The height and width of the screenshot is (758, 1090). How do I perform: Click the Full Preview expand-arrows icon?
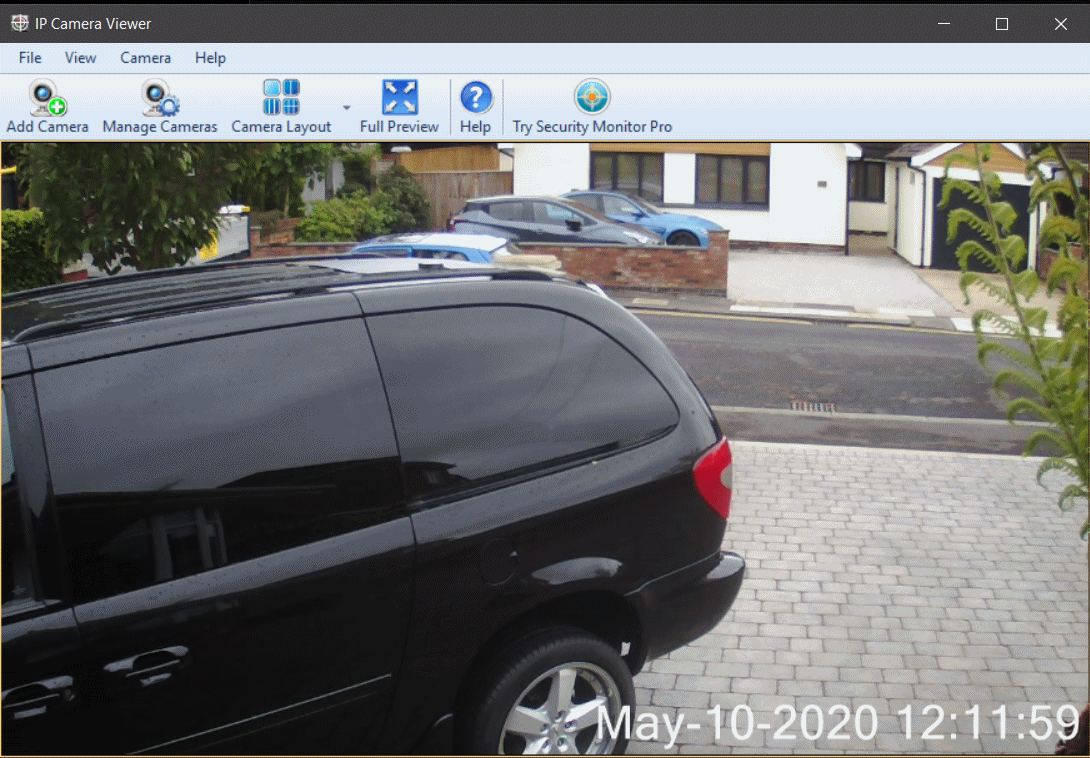[399, 98]
